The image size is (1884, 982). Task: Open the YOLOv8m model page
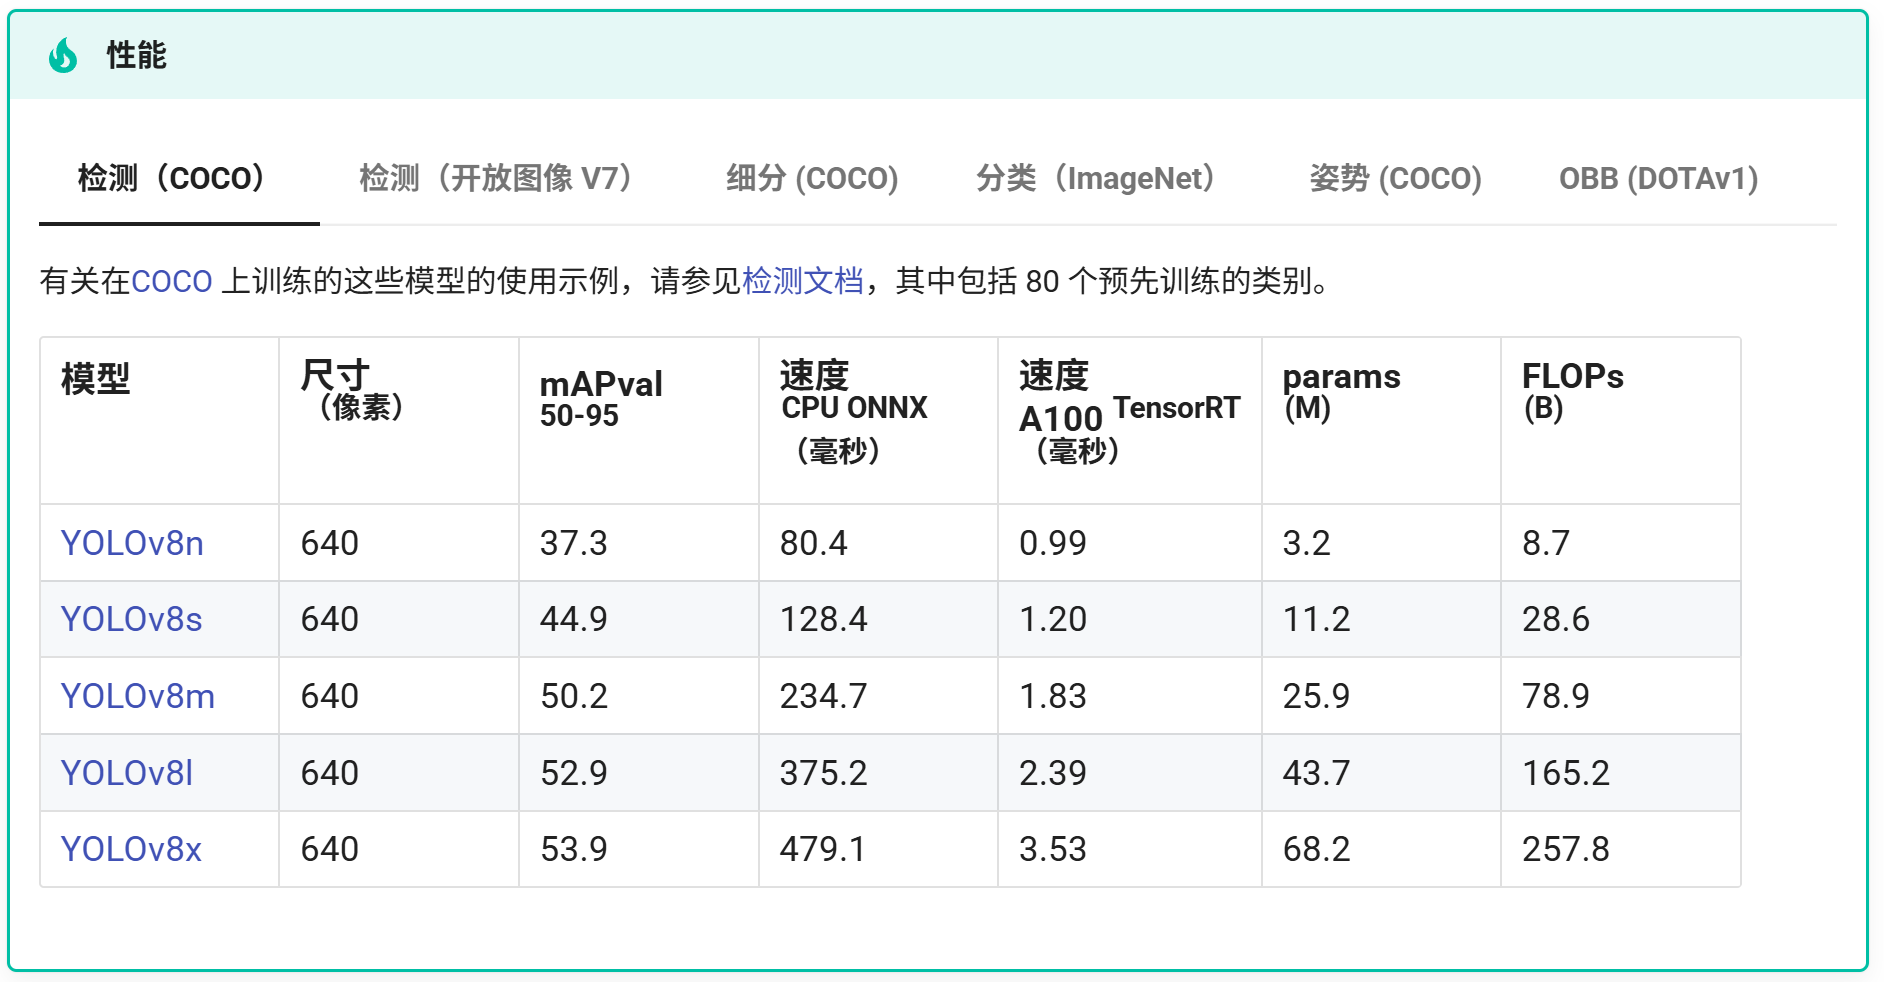pyautogui.click(x=136, y=696)
